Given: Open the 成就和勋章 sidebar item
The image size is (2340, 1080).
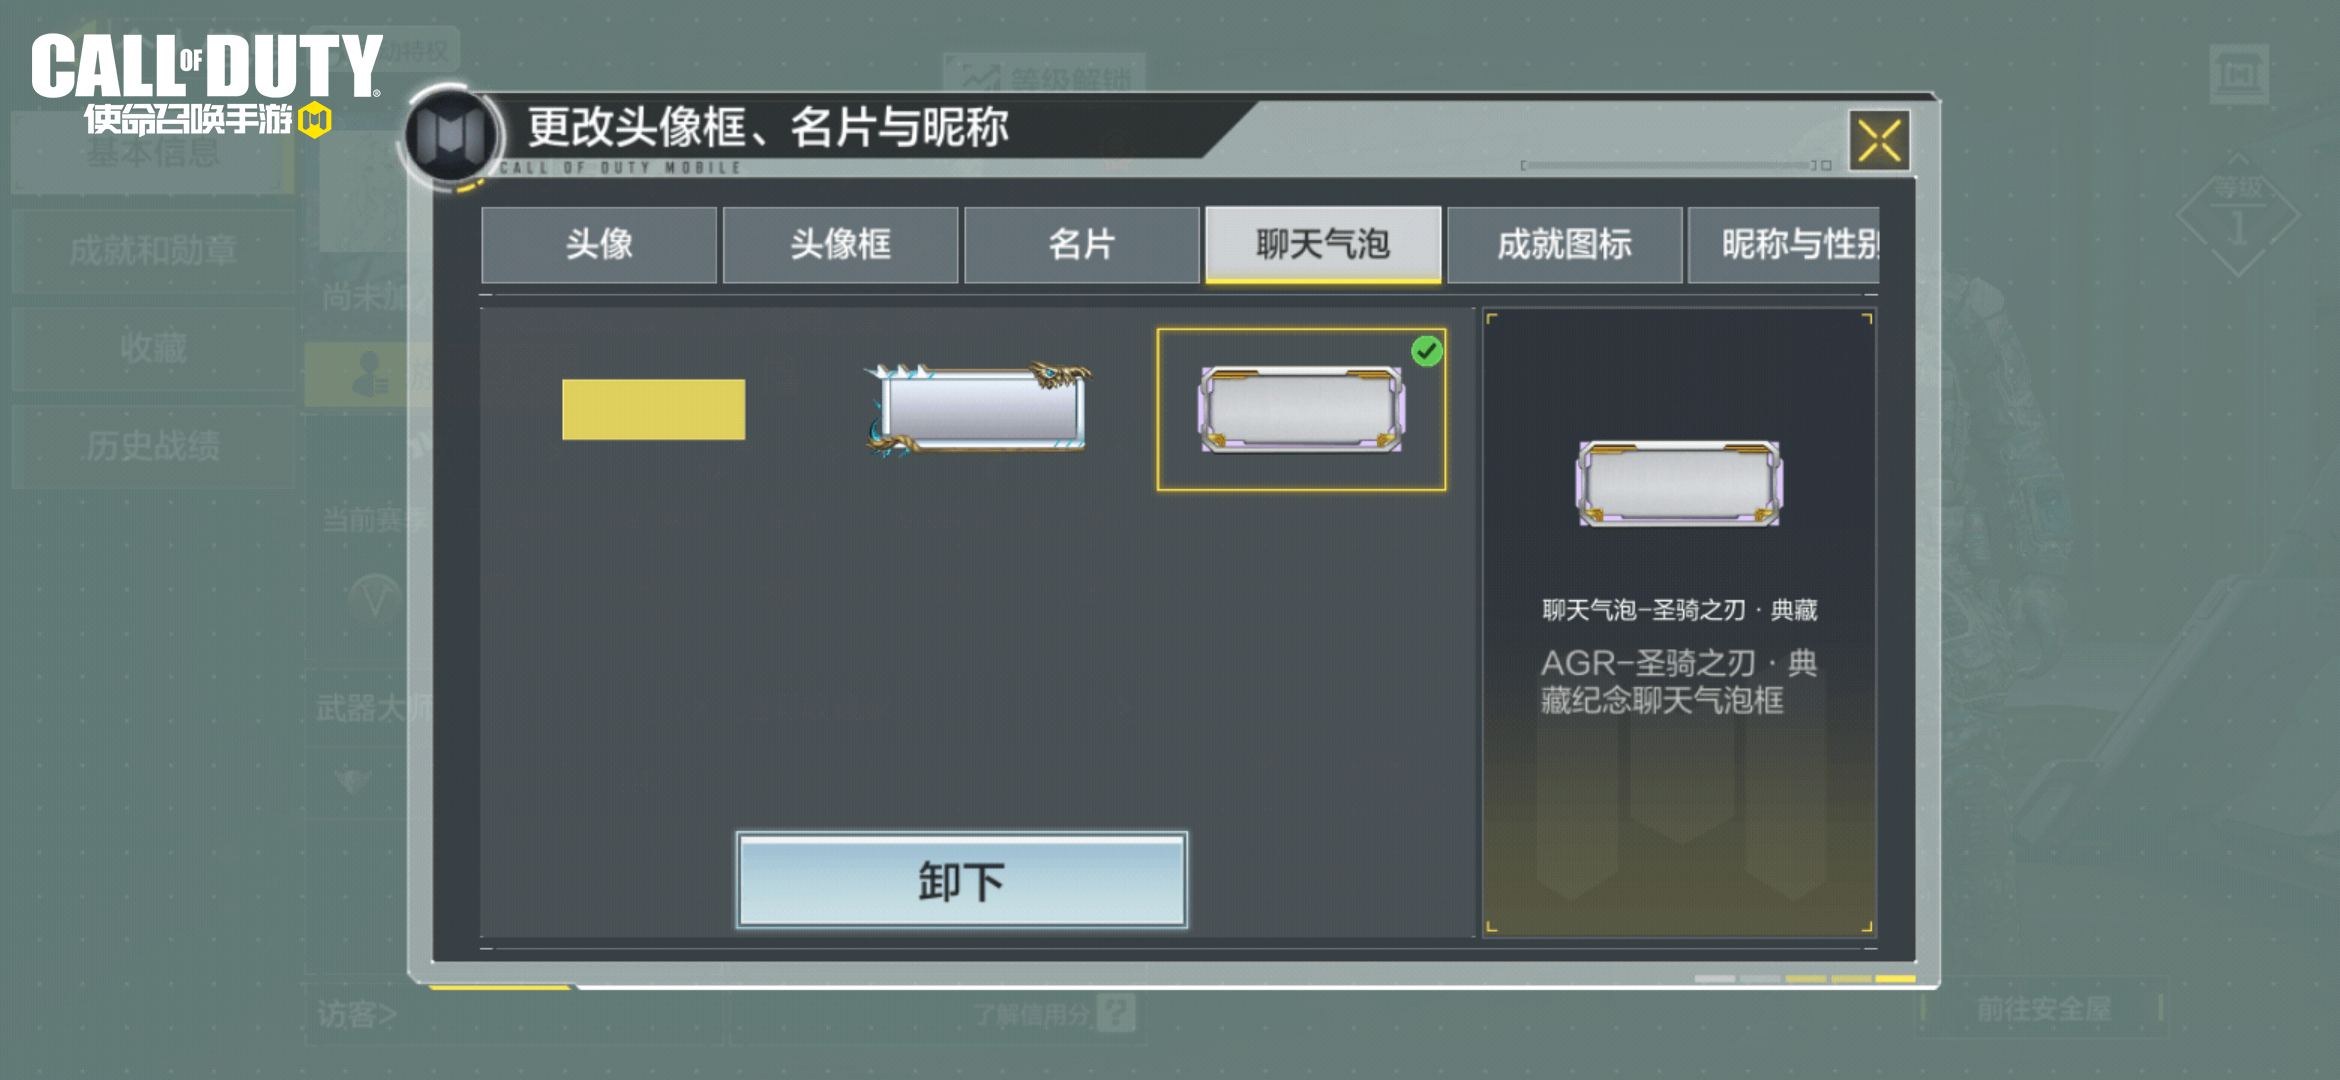Looking at the screenshot, I should click(153, 250).
